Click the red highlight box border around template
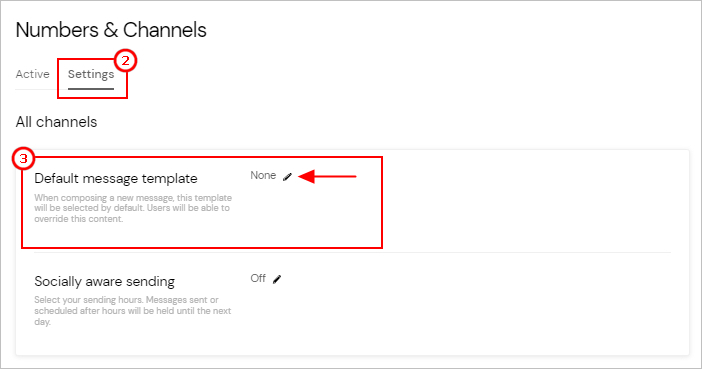Viewport: 702px width, 369px height. pos(201,247)
